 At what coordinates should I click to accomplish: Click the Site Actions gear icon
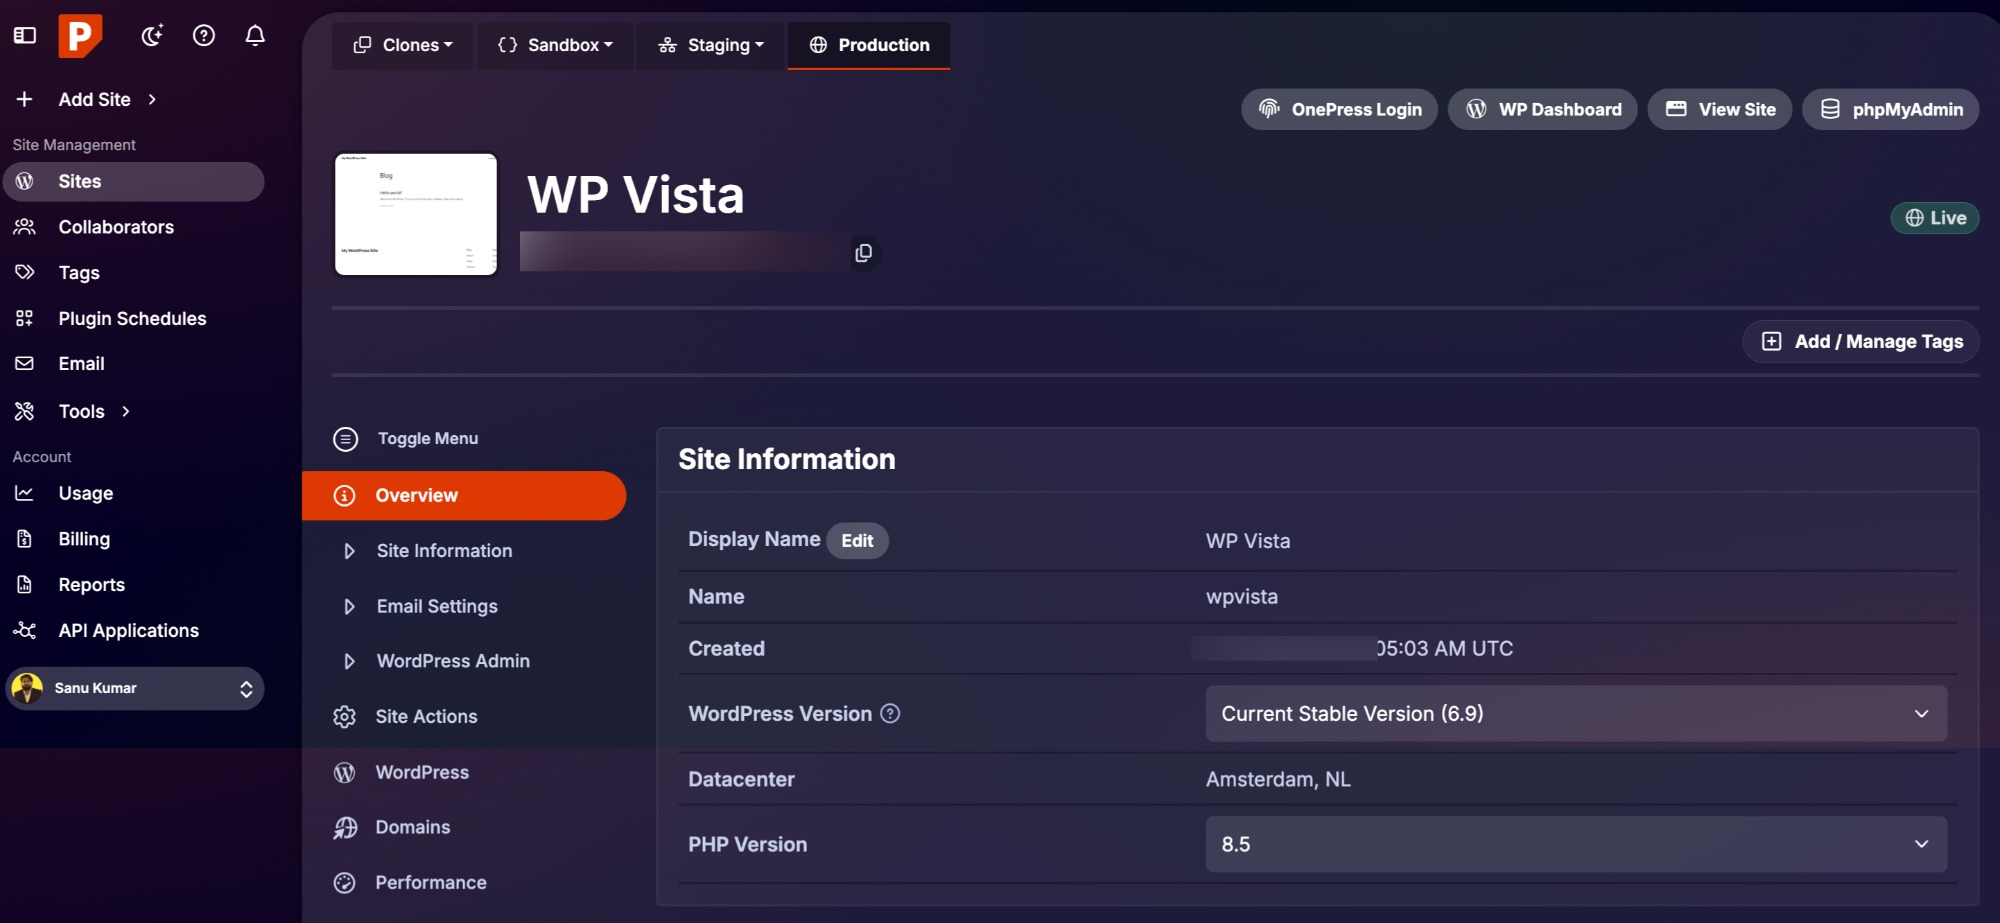(x=344, y=716)
